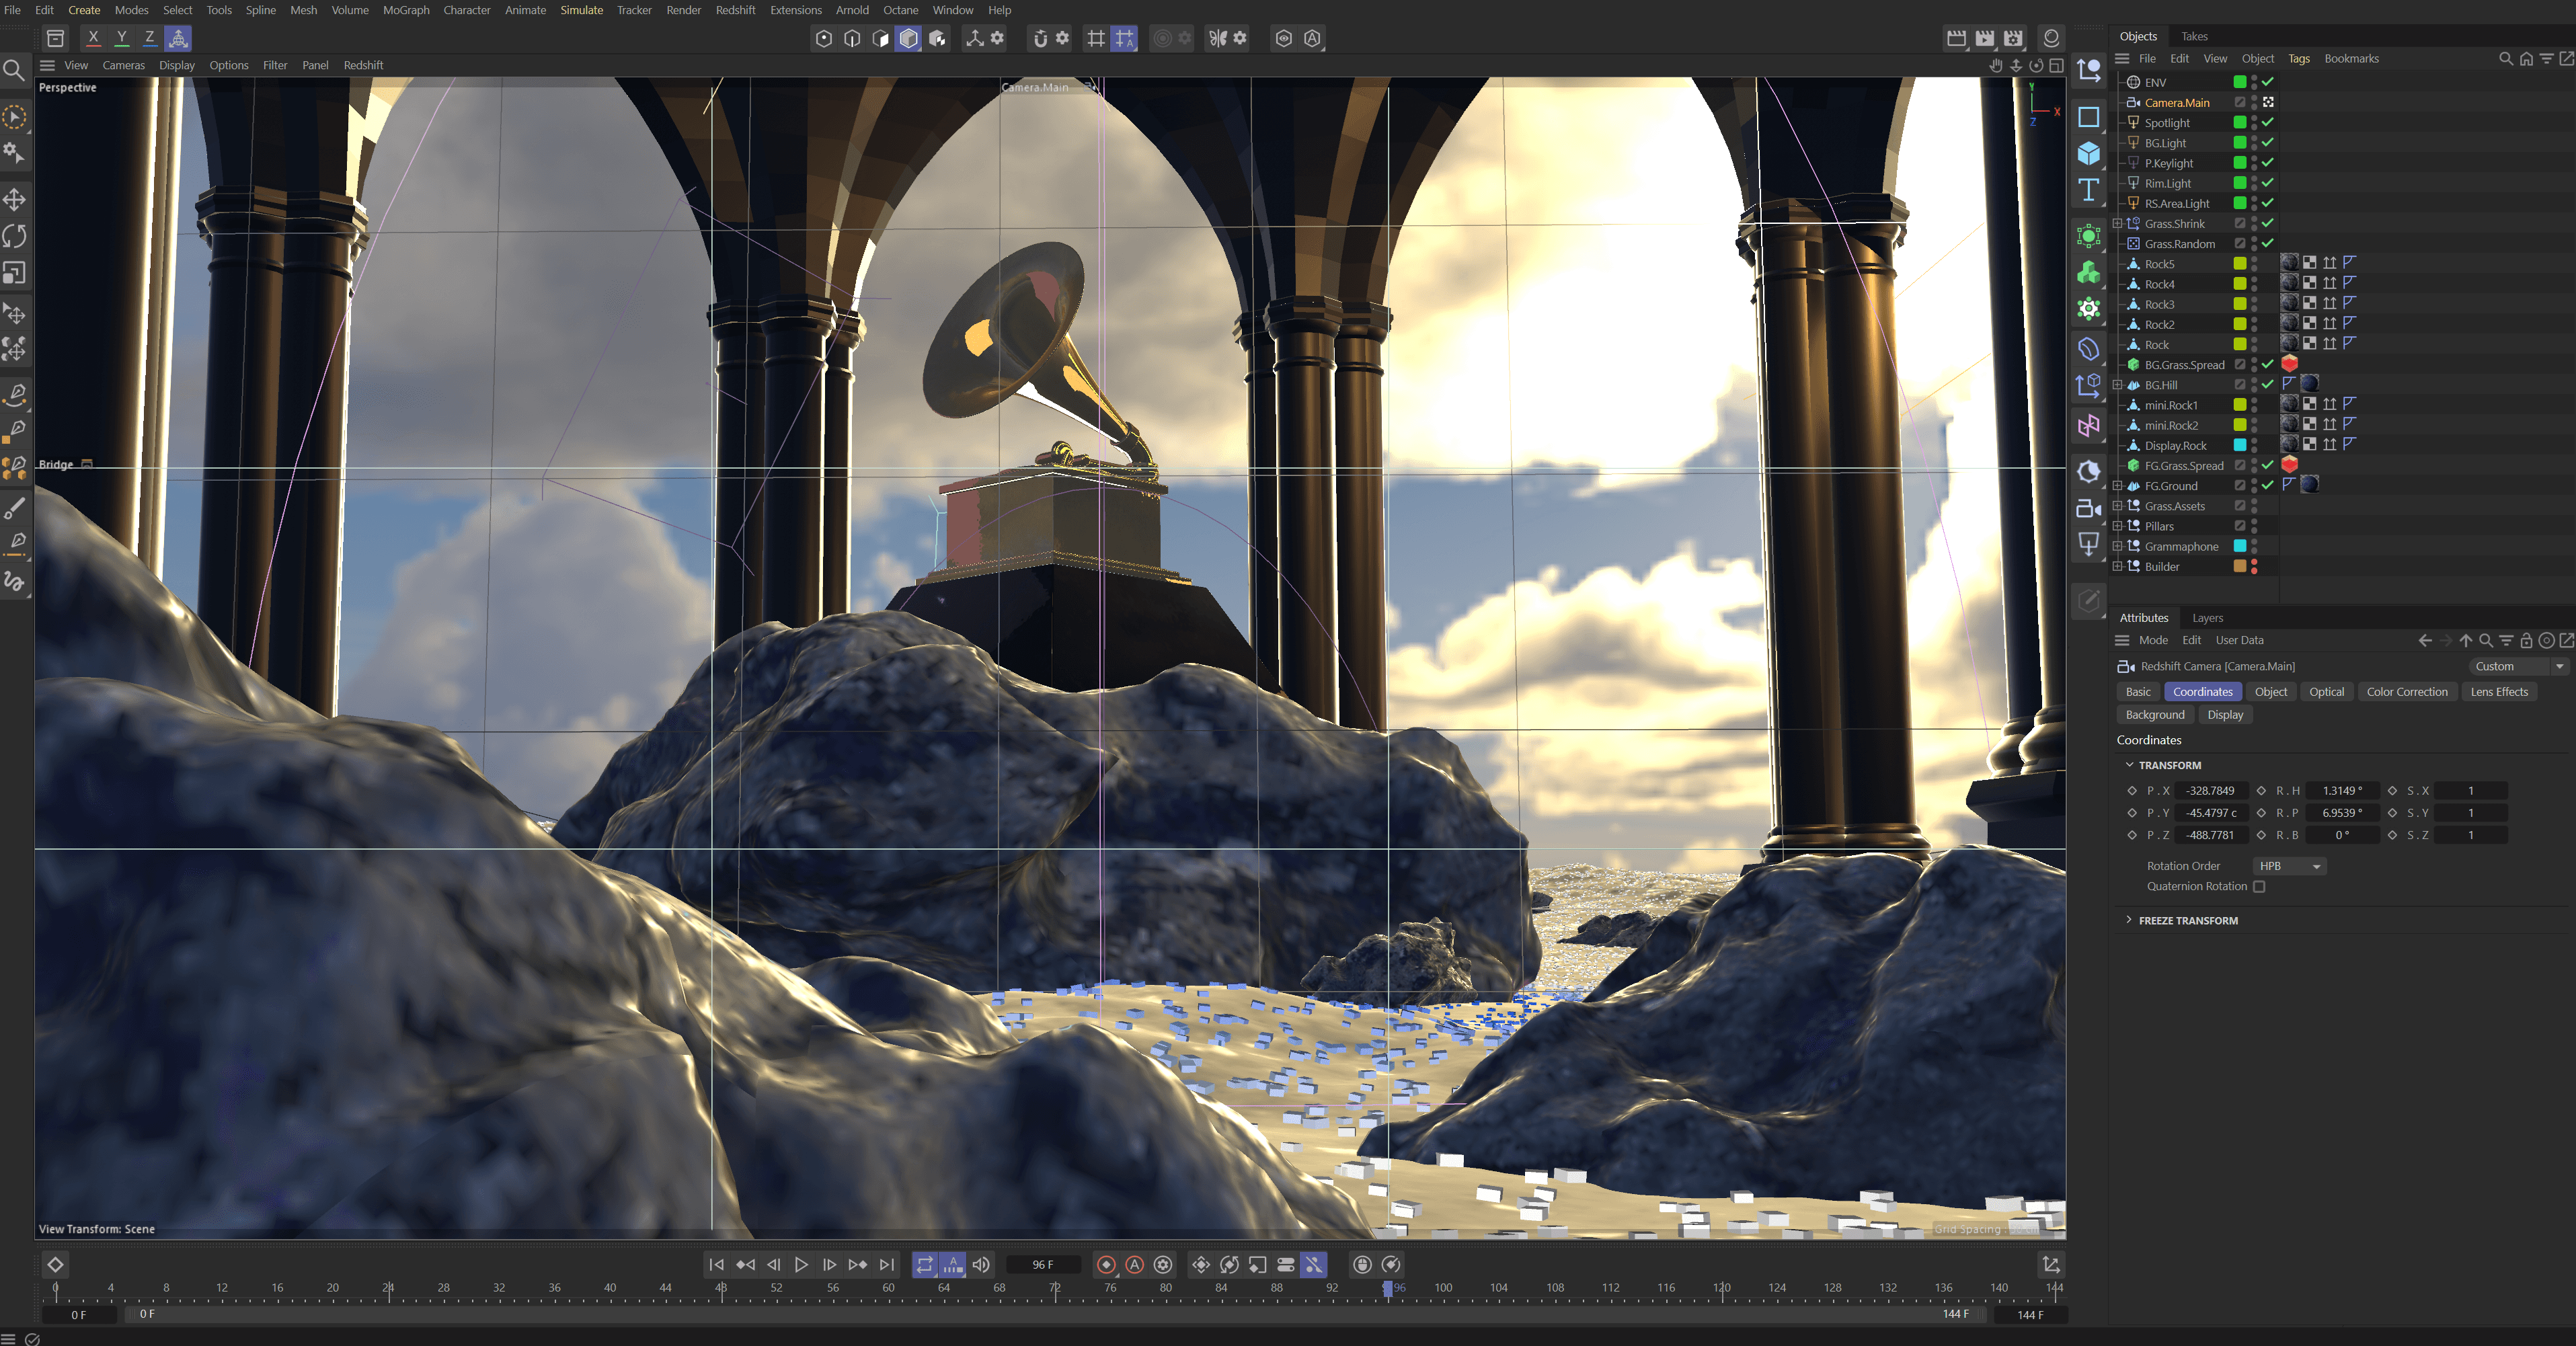Toggle the X axis lock icon
The image size is (2576, 1346).
click(x=93, y=38)
